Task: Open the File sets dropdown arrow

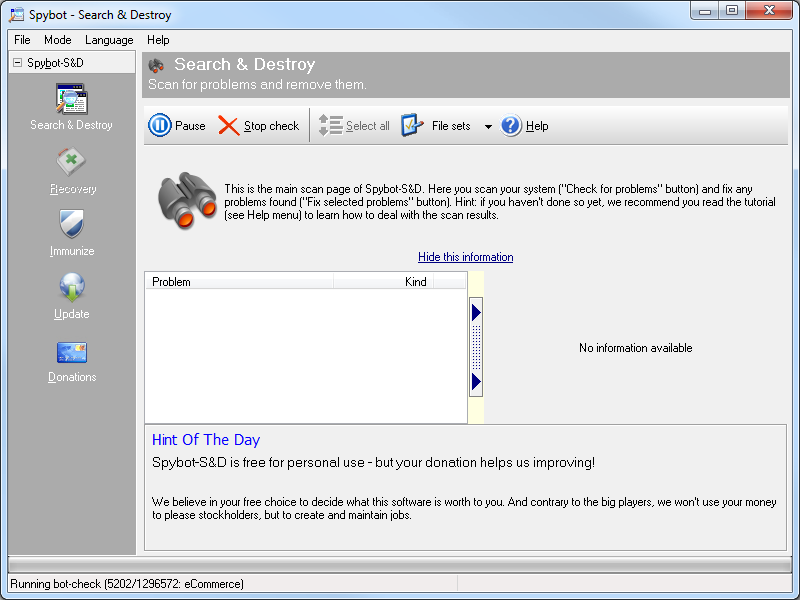Action: click(x=488, y=127)
